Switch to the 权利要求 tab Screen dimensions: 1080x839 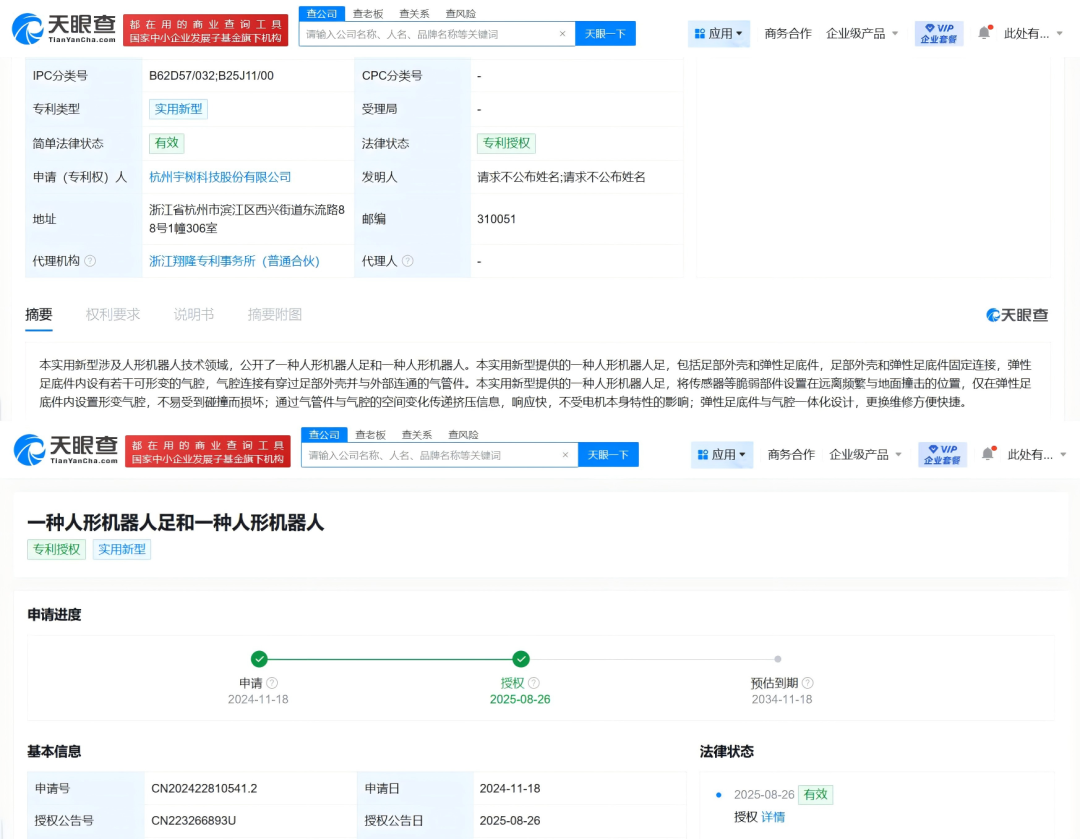112,315
